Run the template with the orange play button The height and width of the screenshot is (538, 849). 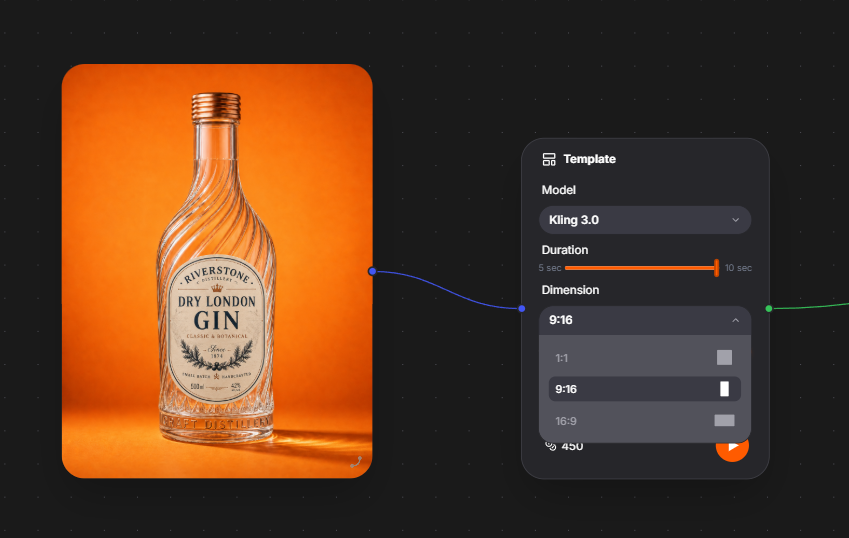(732, 446)
